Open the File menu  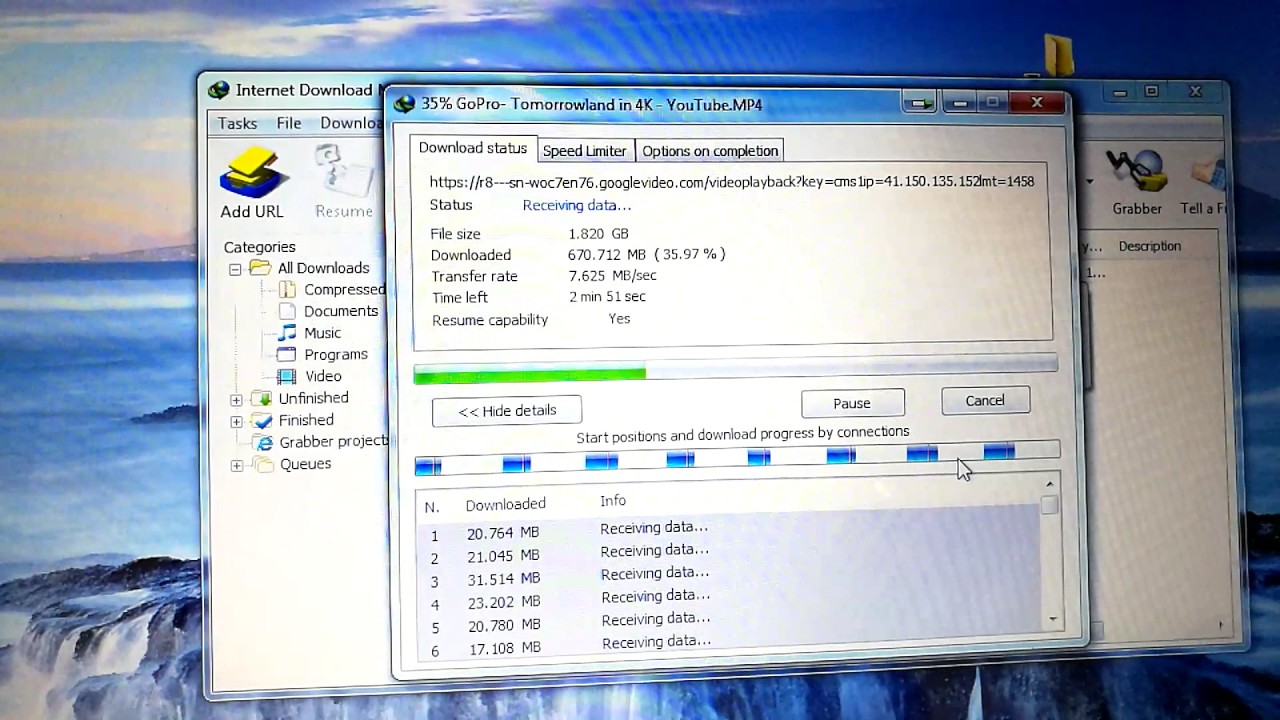click(x=289, y=123)
